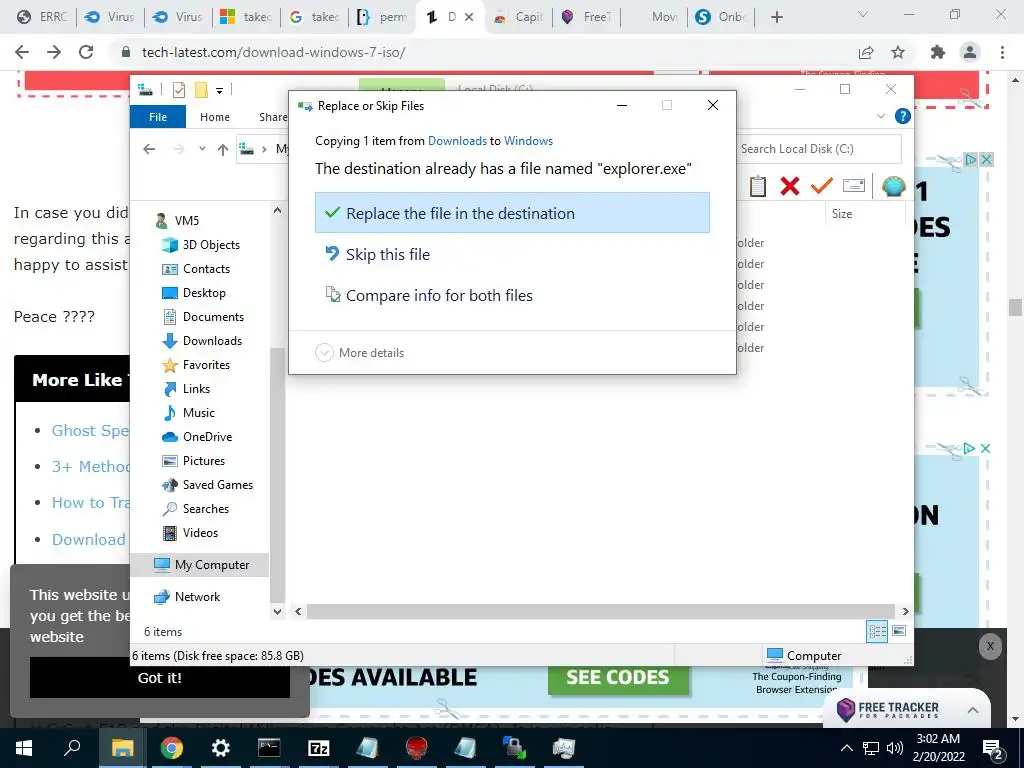Open the Downloads link in copy dialog
The image size is (1024, 768).
pos(457,140)
